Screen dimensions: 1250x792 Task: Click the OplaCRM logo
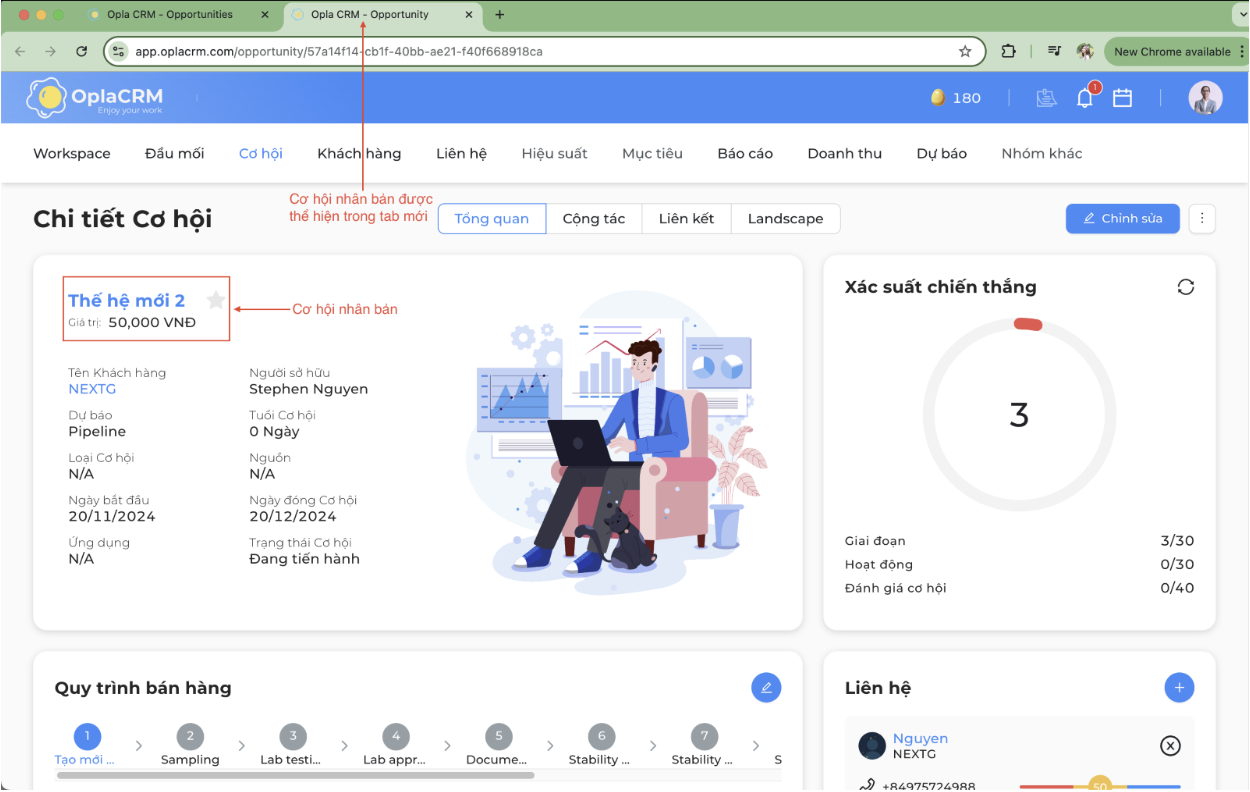[94, 98]
